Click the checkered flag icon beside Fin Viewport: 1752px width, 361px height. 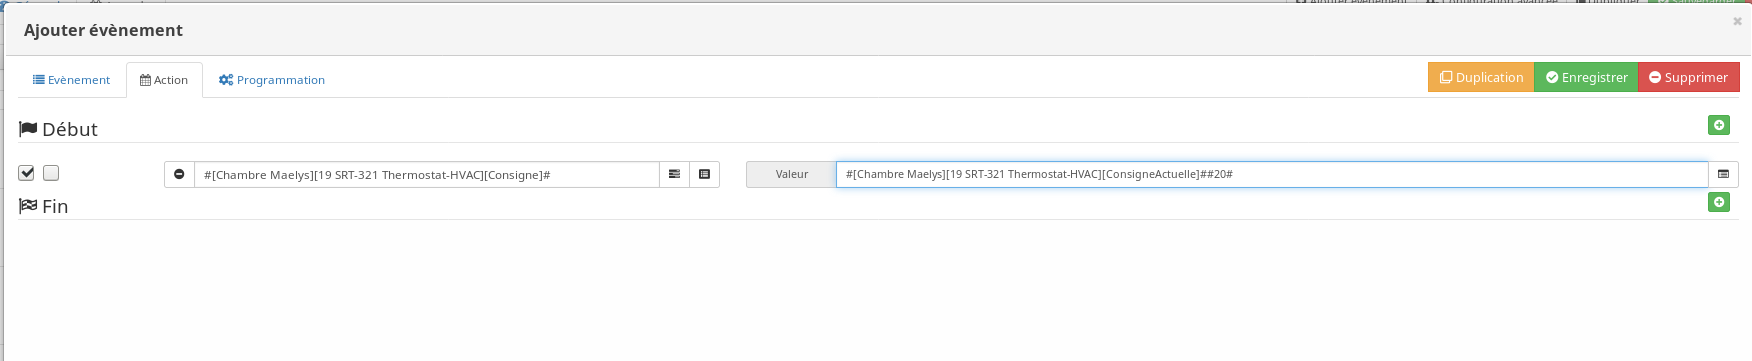coord(28,206)
